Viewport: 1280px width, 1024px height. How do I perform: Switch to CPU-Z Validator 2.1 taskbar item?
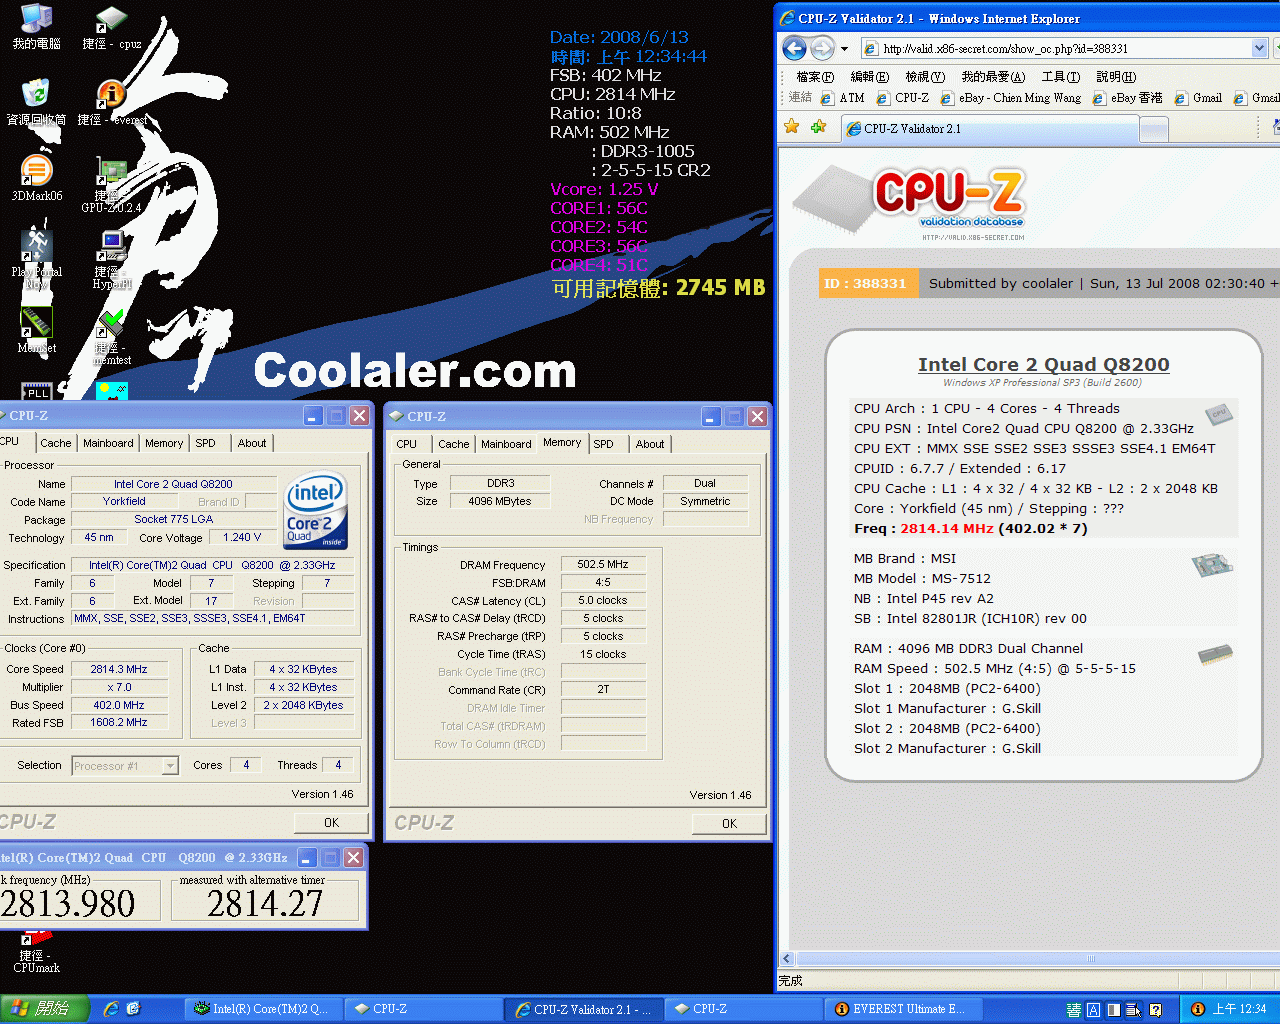tap(582, 1009)
